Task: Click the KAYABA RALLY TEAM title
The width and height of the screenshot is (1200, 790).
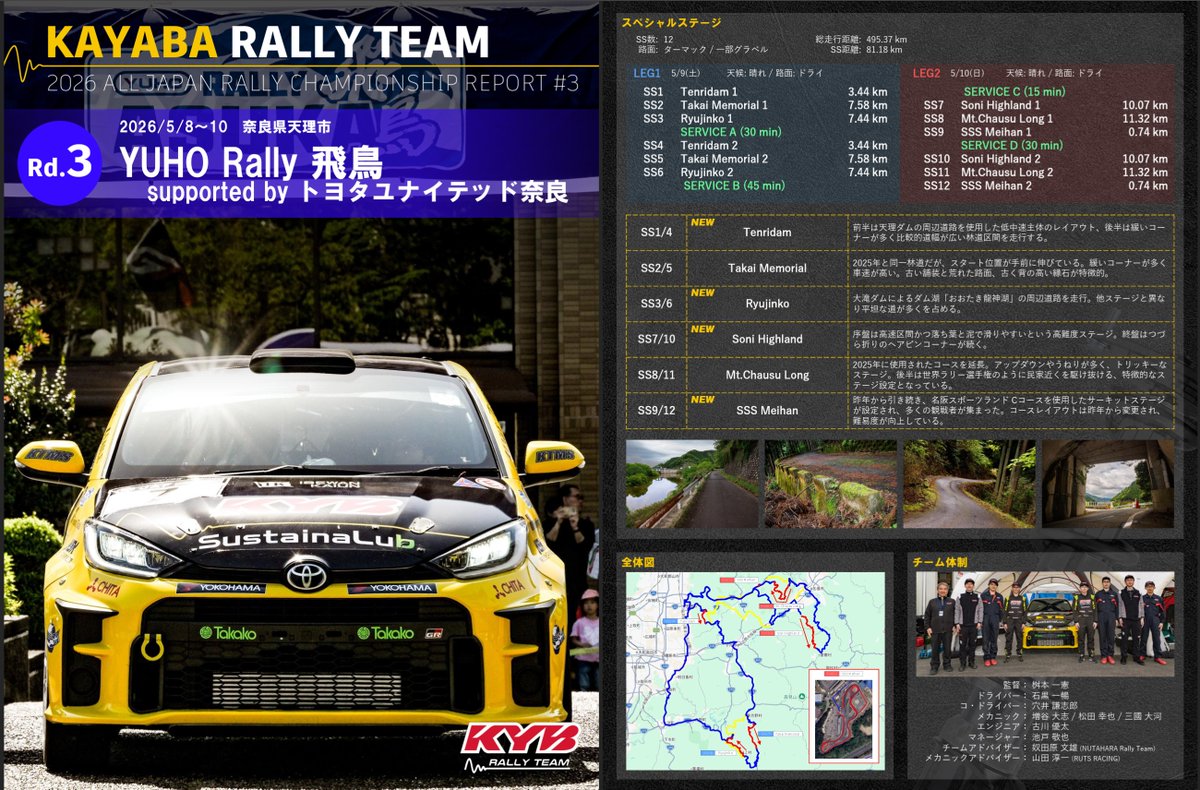Action: 268,41
